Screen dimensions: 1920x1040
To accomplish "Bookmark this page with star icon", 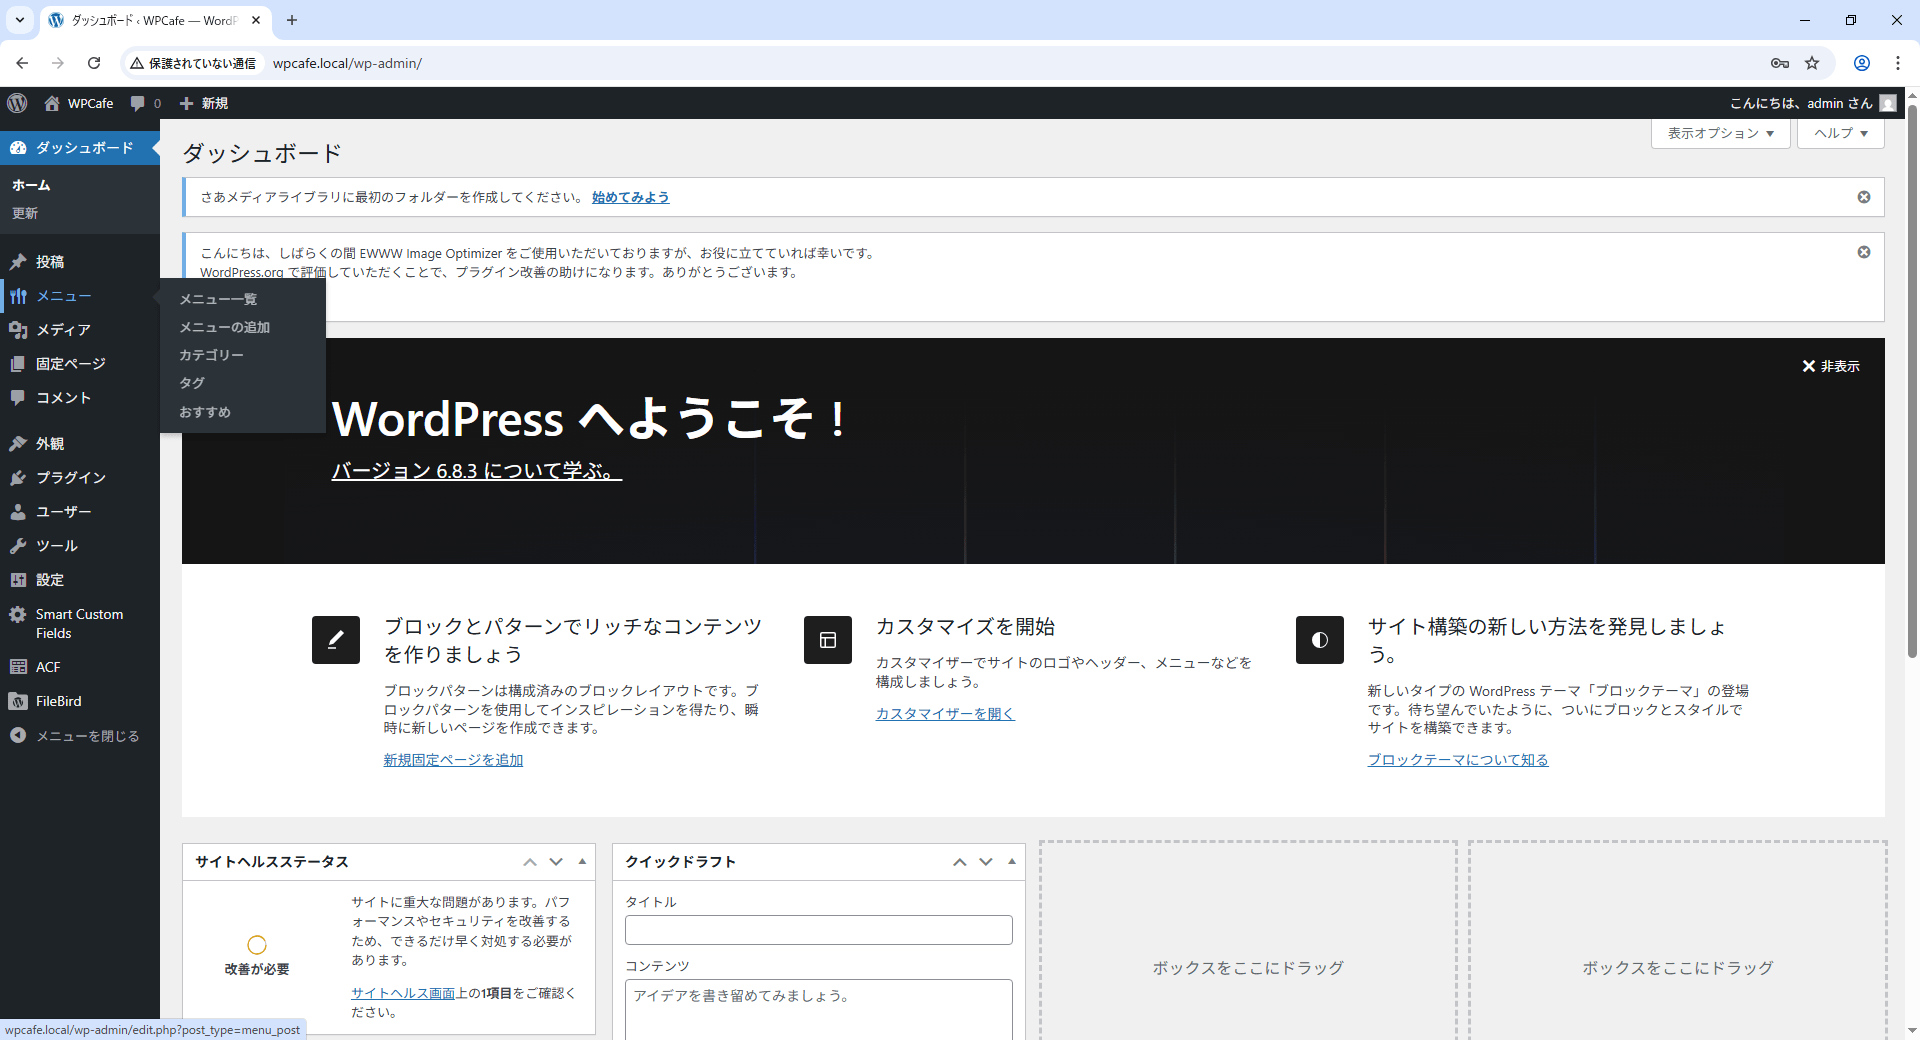I will [1812, 63].
